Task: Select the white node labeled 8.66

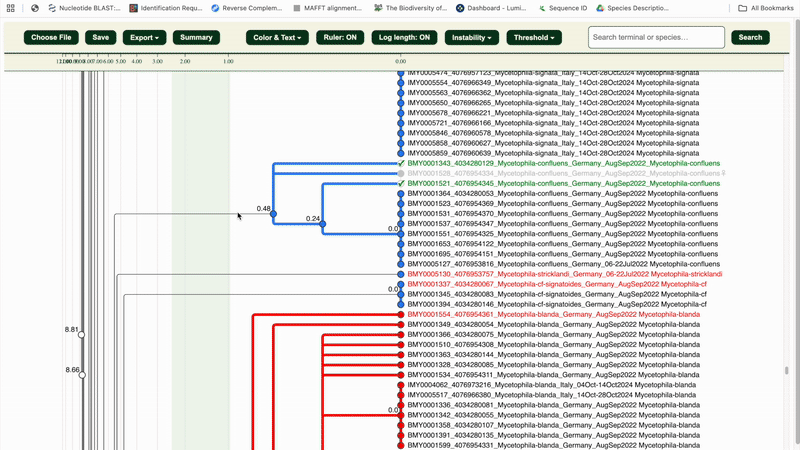Action: tap(82, 375)
